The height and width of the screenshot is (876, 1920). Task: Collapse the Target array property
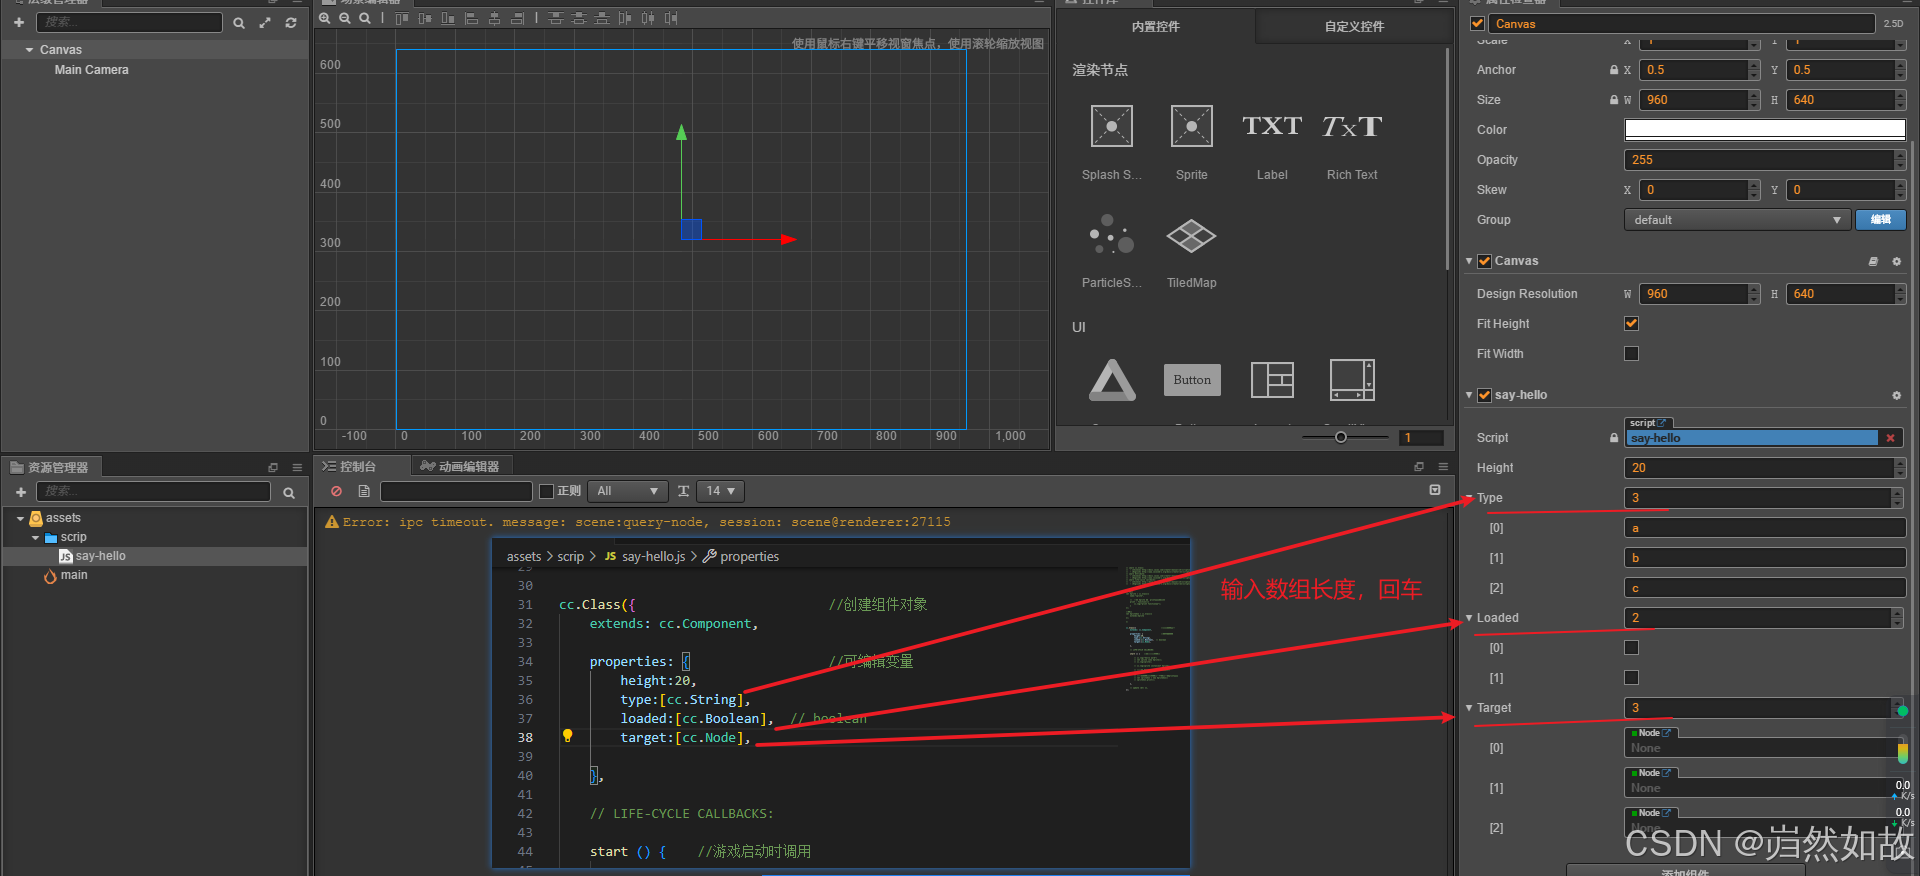click(x=1469, y=708)
